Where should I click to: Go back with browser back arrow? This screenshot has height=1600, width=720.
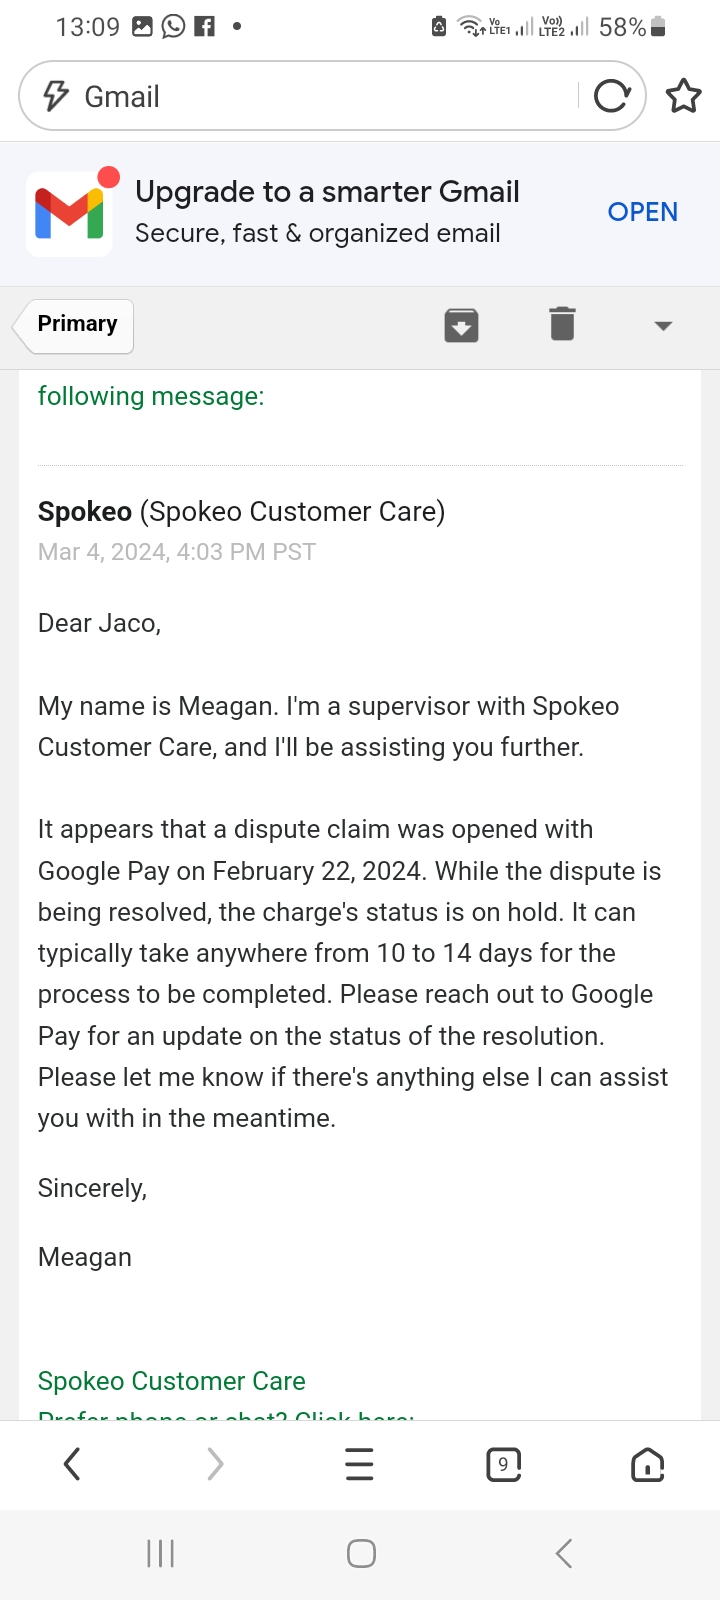coord(72,1465)
